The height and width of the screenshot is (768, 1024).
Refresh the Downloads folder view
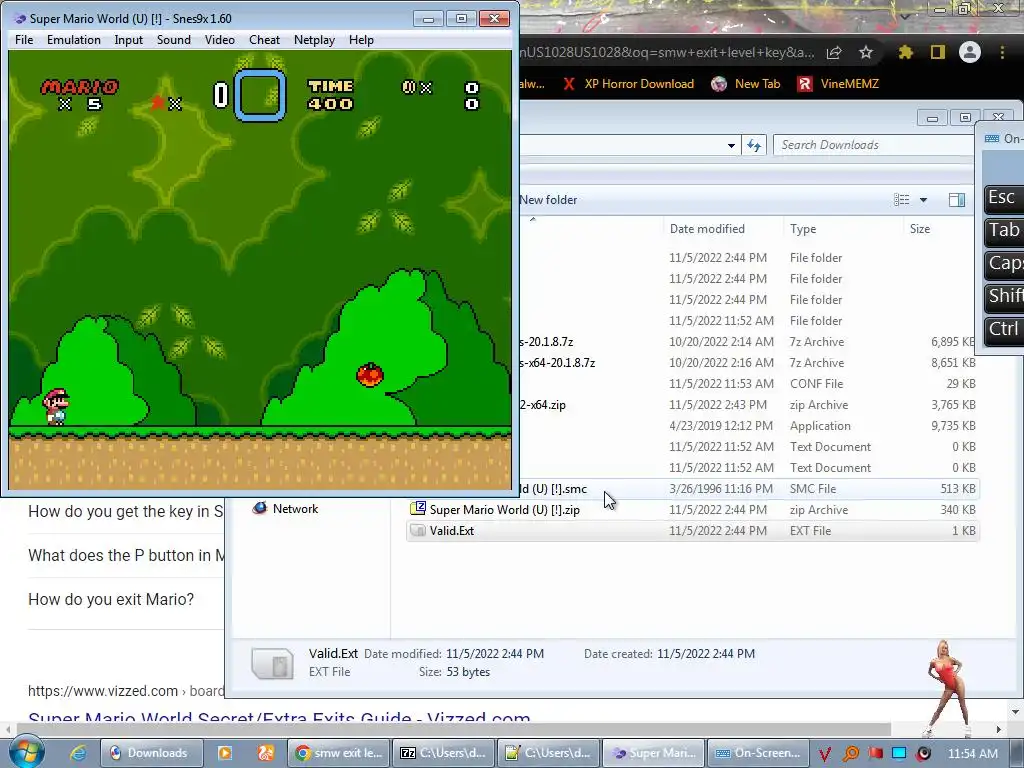(x=754, y=145)
